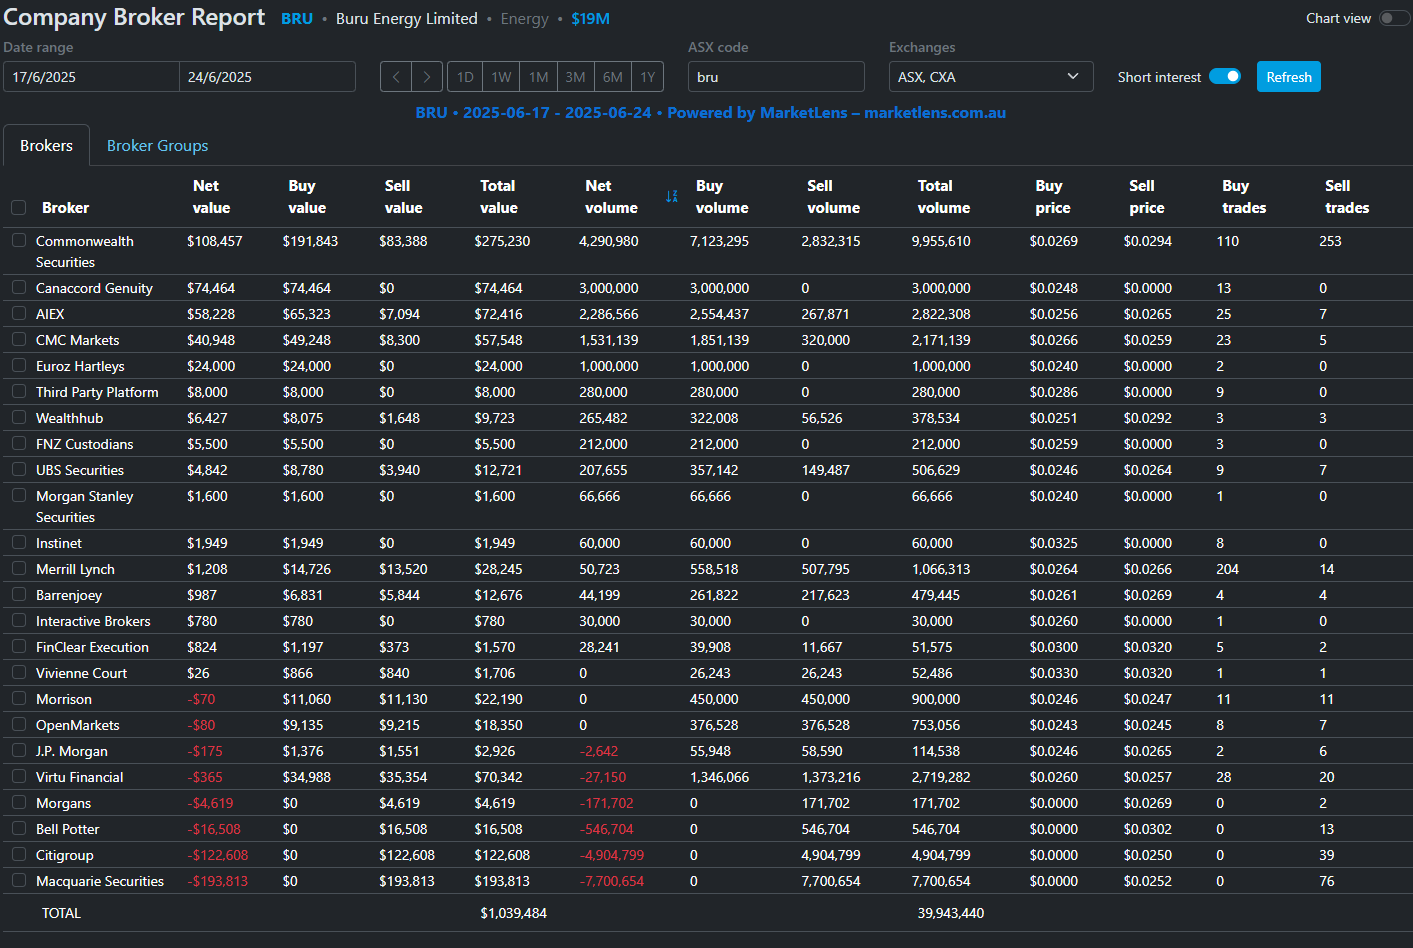The width and height of the screenshot is (1413, 948).
Task: Select the 1W range button
Action: [502, 77]
